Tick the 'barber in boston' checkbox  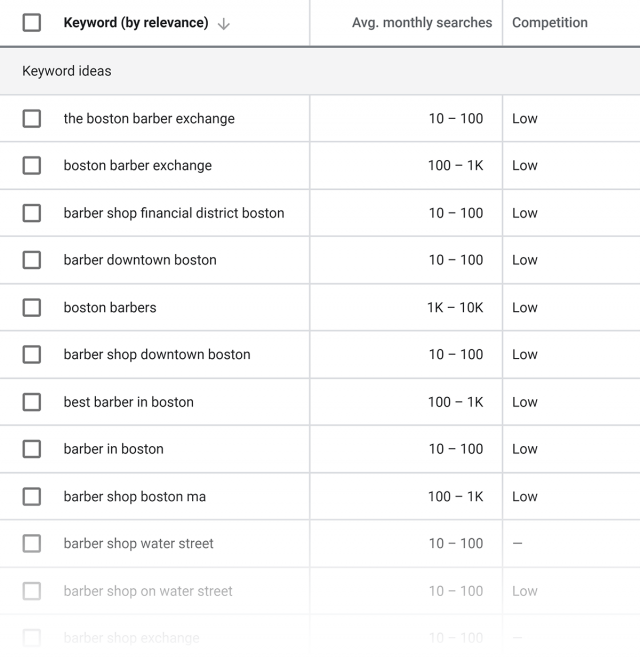pos(32,449)
